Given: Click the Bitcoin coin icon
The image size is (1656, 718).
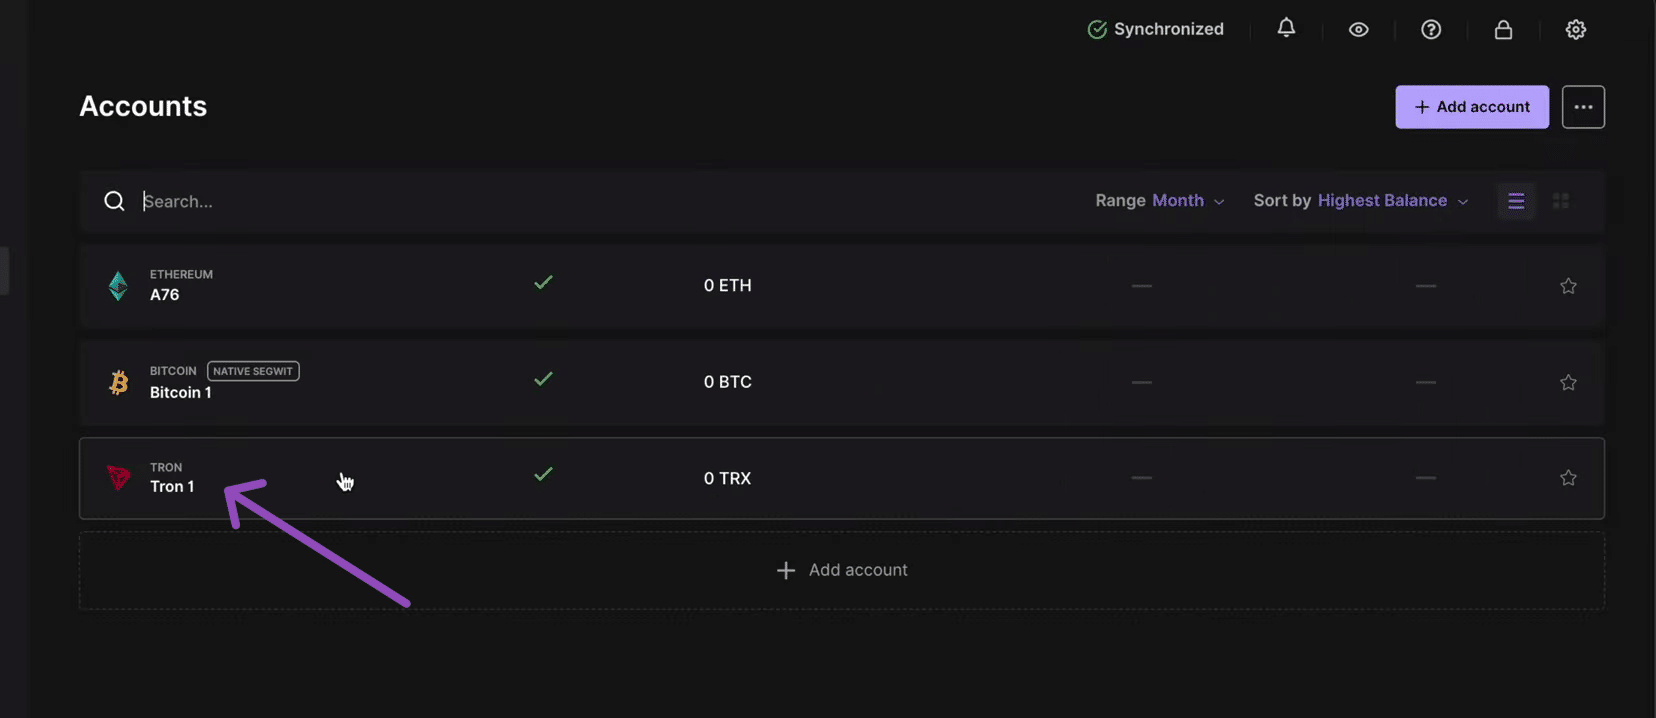Looking at the screenshot, I should pos(118,382).
